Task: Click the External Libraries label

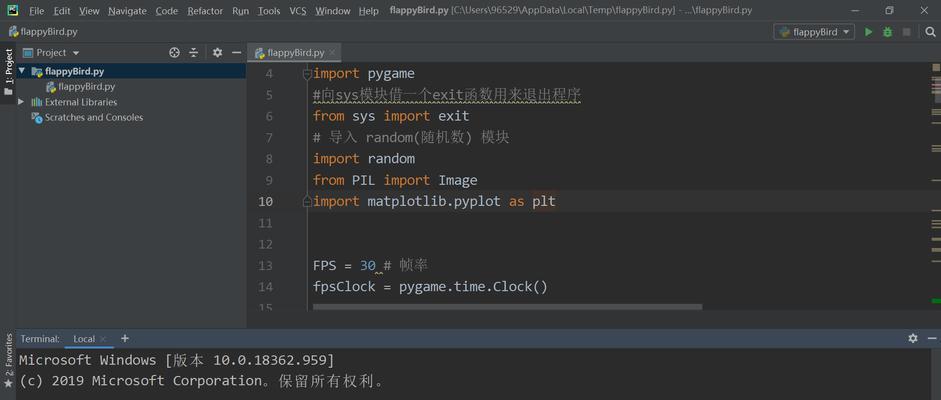Action: click(81, 102)
